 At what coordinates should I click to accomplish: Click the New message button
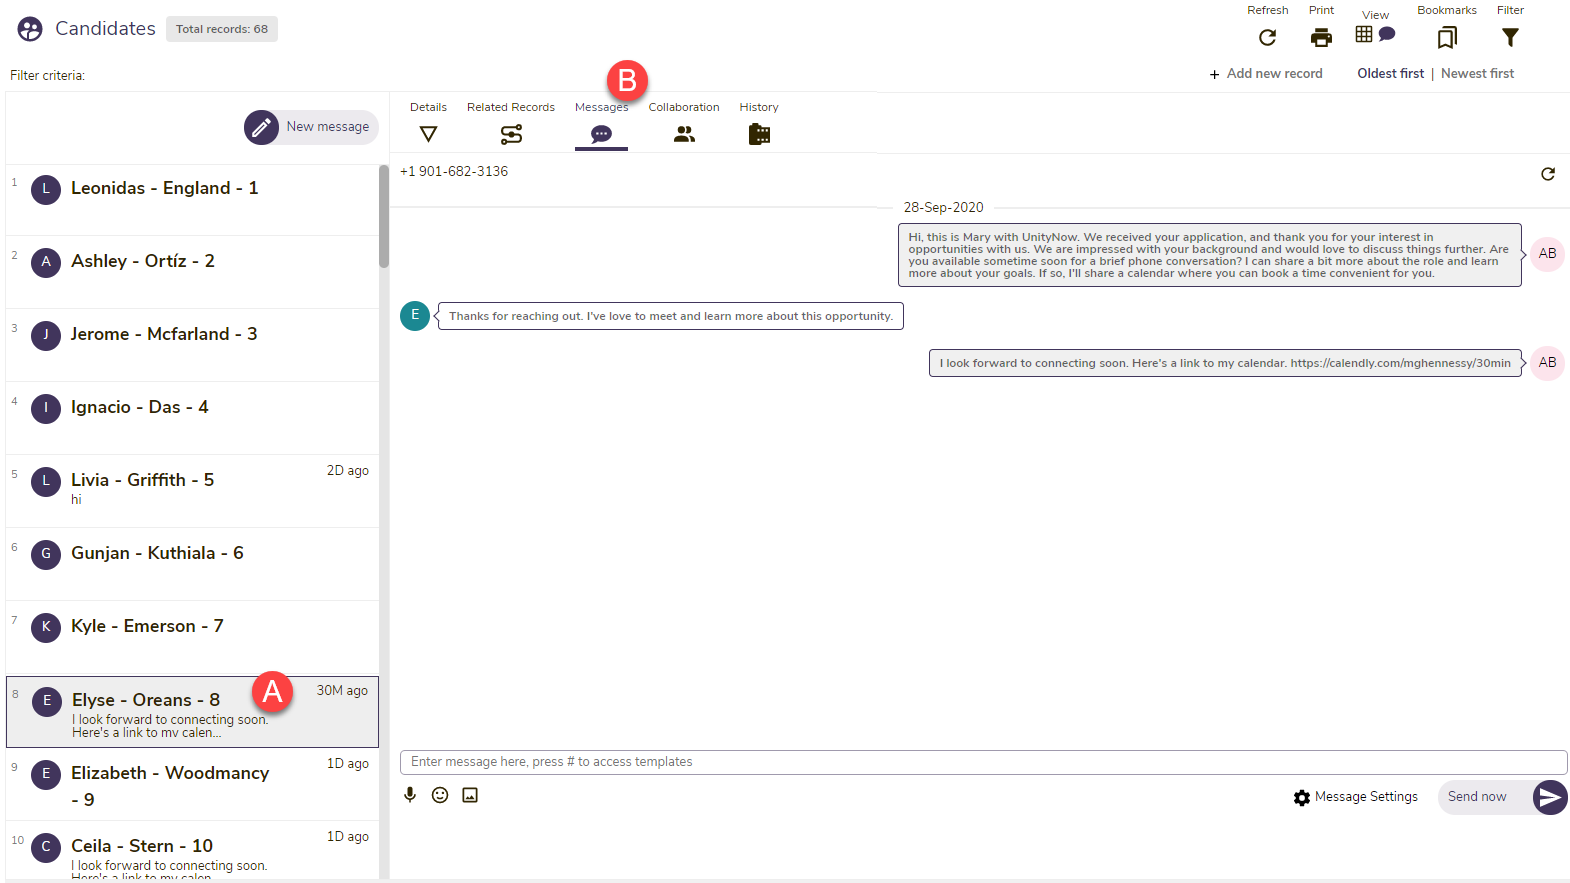point(312,127)
